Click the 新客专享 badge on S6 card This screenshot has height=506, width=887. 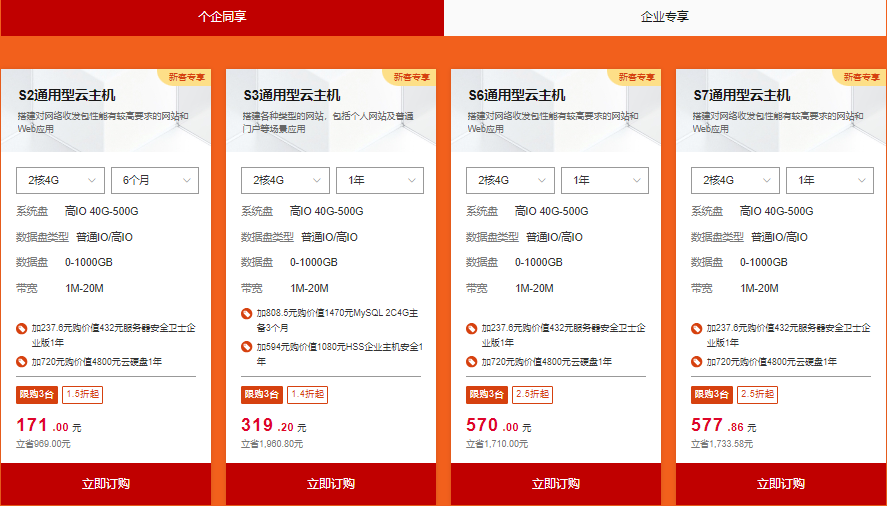tap(635, 77)
